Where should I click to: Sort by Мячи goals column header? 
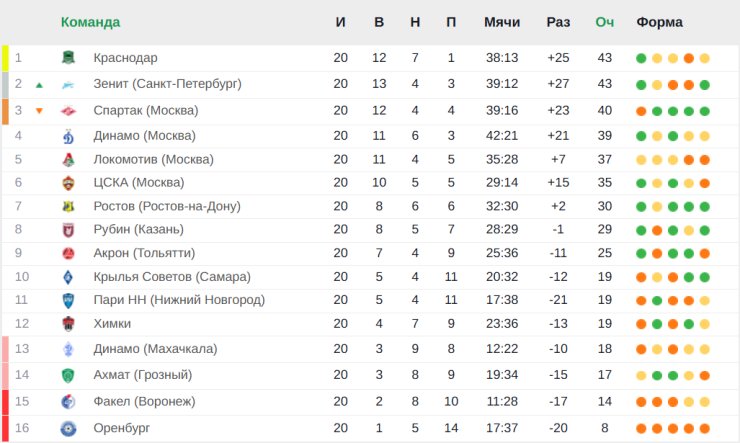(x=501, y=22)
